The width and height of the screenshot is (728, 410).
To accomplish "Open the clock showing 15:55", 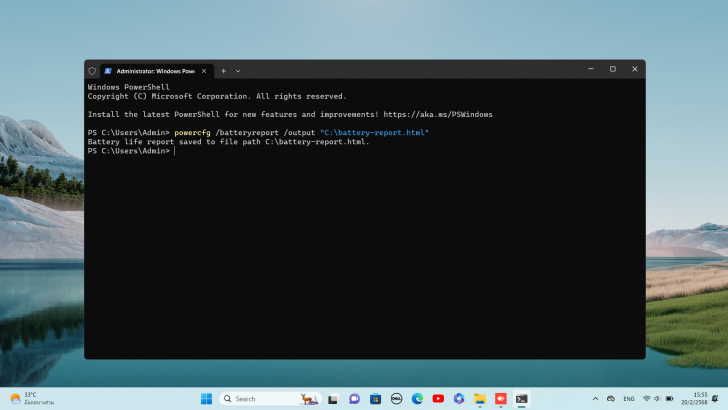I will [694, 398].
